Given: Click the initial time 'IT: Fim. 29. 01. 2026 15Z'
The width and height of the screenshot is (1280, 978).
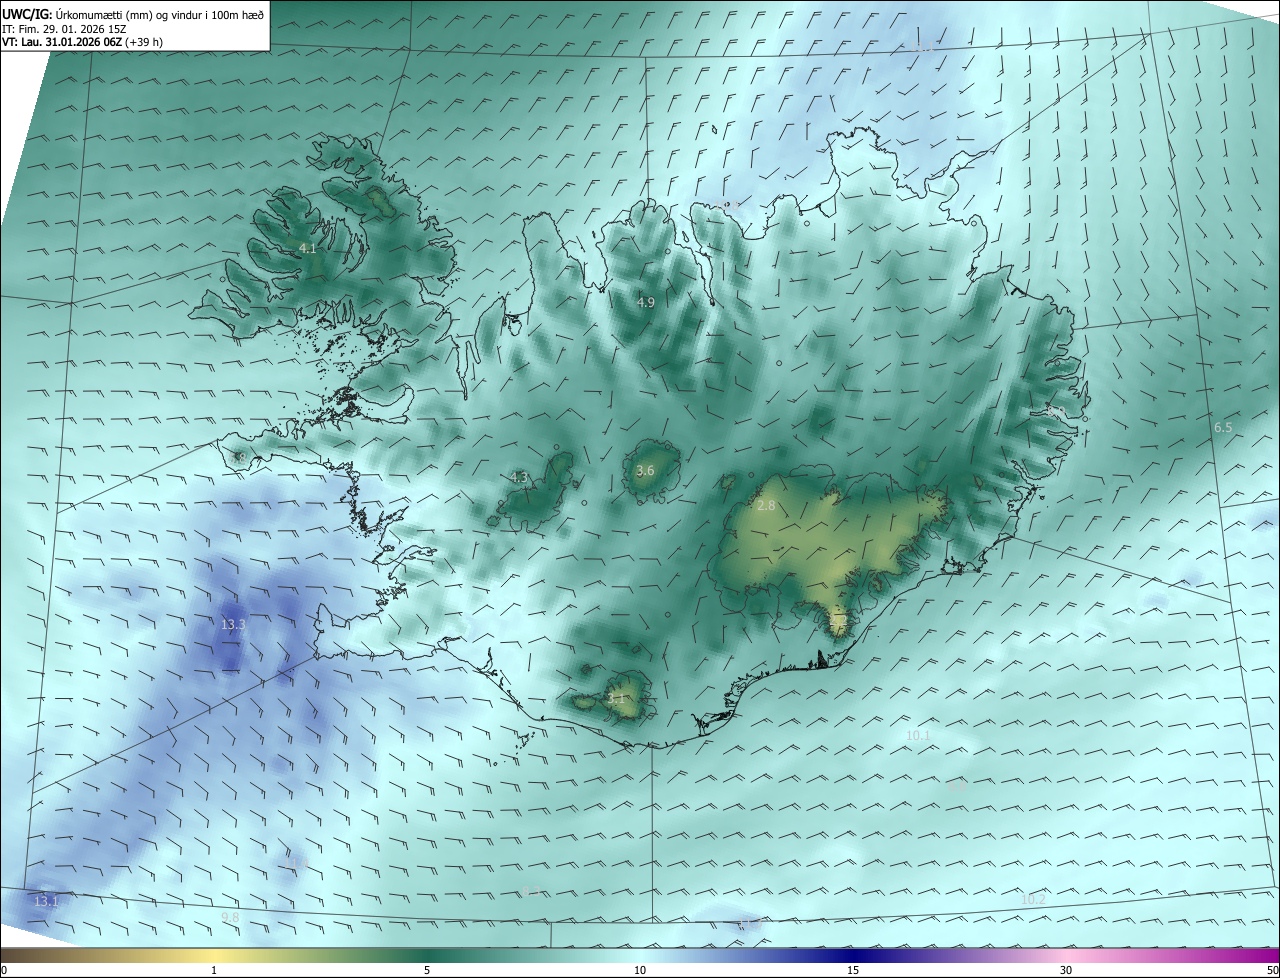Looking at the screenshot, I should pos(64,29).
